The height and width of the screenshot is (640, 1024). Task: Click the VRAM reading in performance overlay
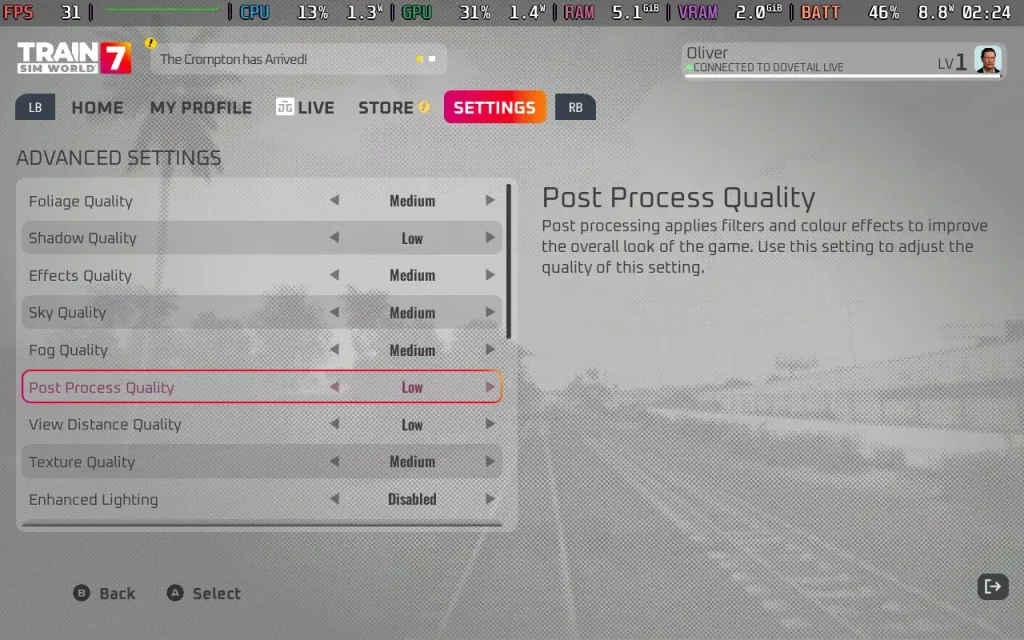coord(731,12)
